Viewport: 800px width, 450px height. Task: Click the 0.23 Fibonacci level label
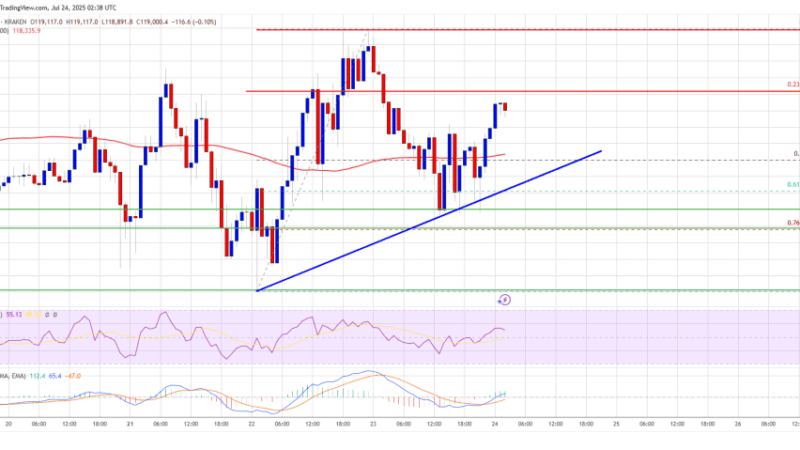[x=793, y=85]
